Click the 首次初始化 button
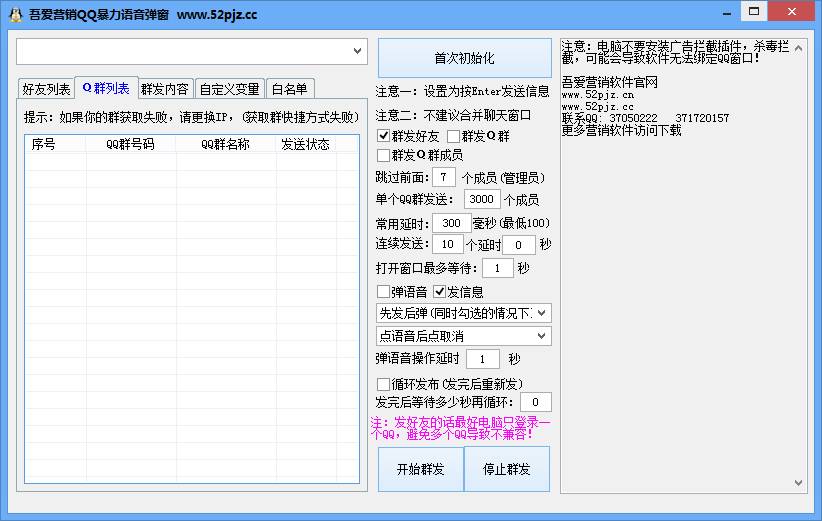 tap(464, 58)
